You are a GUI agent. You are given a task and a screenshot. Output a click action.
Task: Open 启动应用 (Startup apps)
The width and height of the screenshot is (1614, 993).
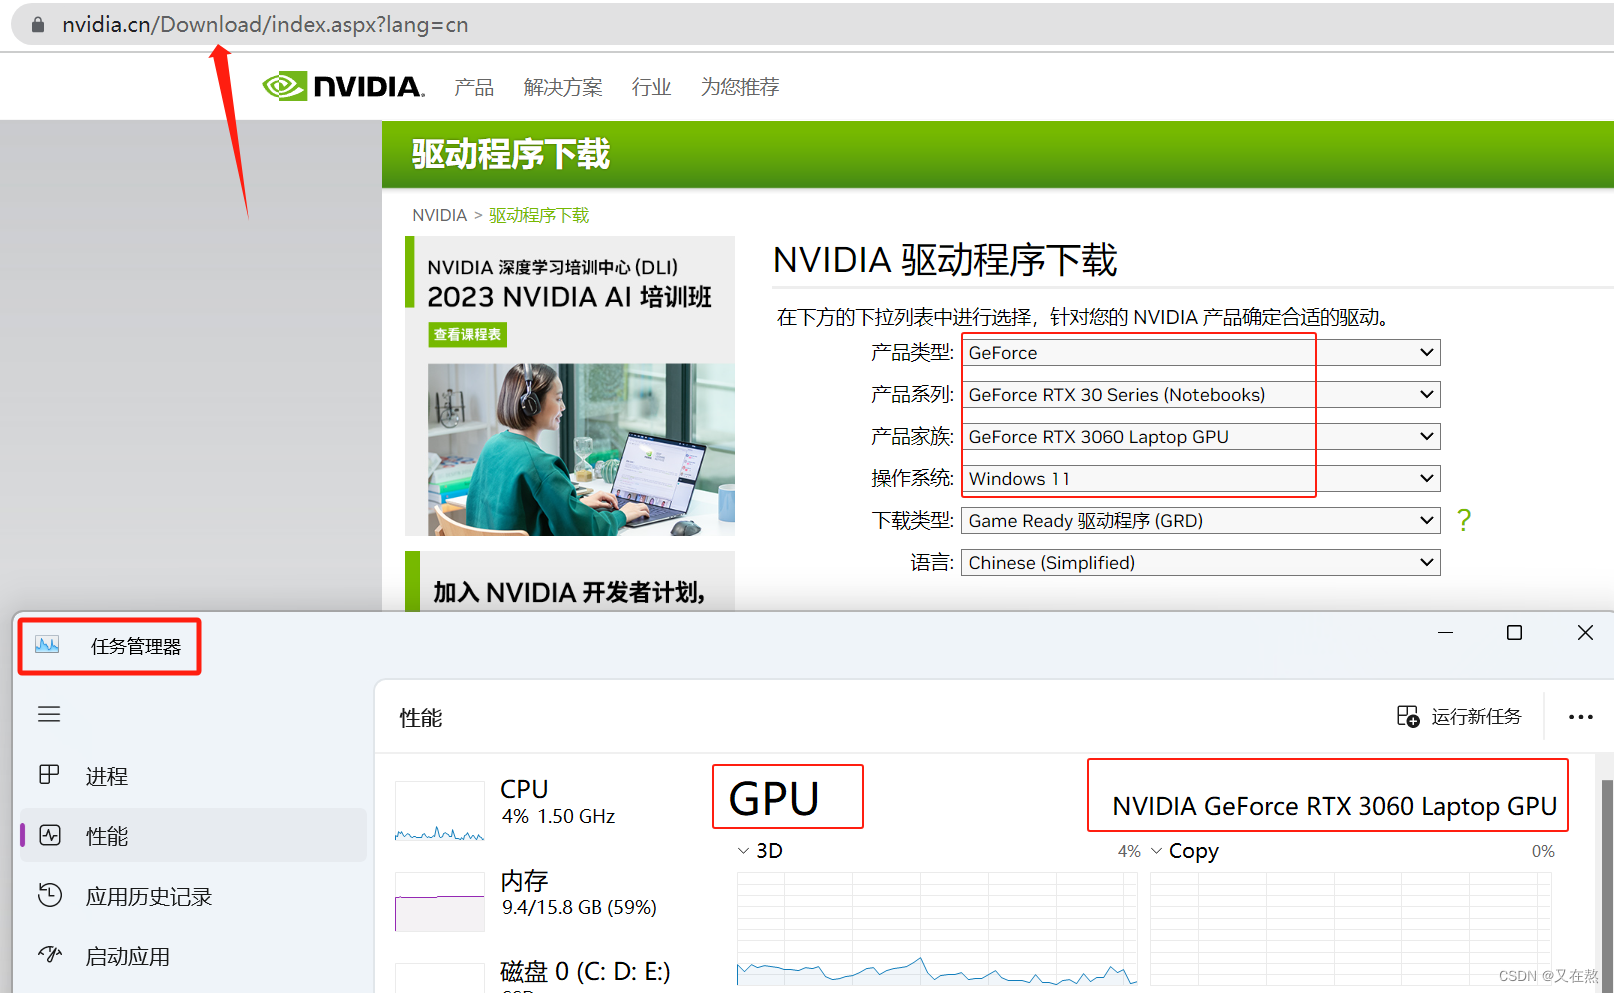coord(127,956)
